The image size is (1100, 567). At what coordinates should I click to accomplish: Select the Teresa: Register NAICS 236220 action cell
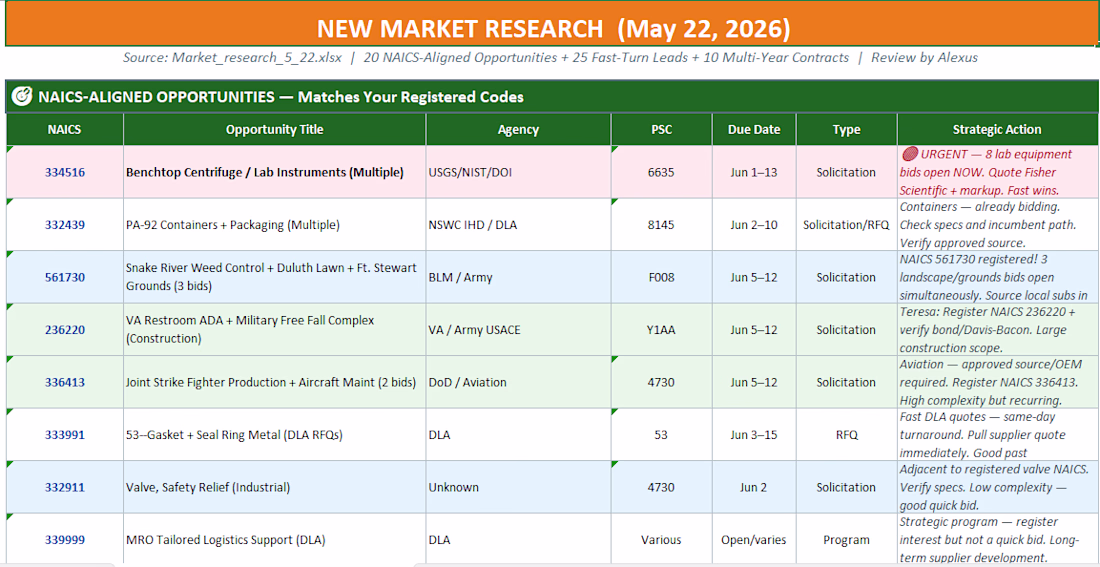(998, 330)
